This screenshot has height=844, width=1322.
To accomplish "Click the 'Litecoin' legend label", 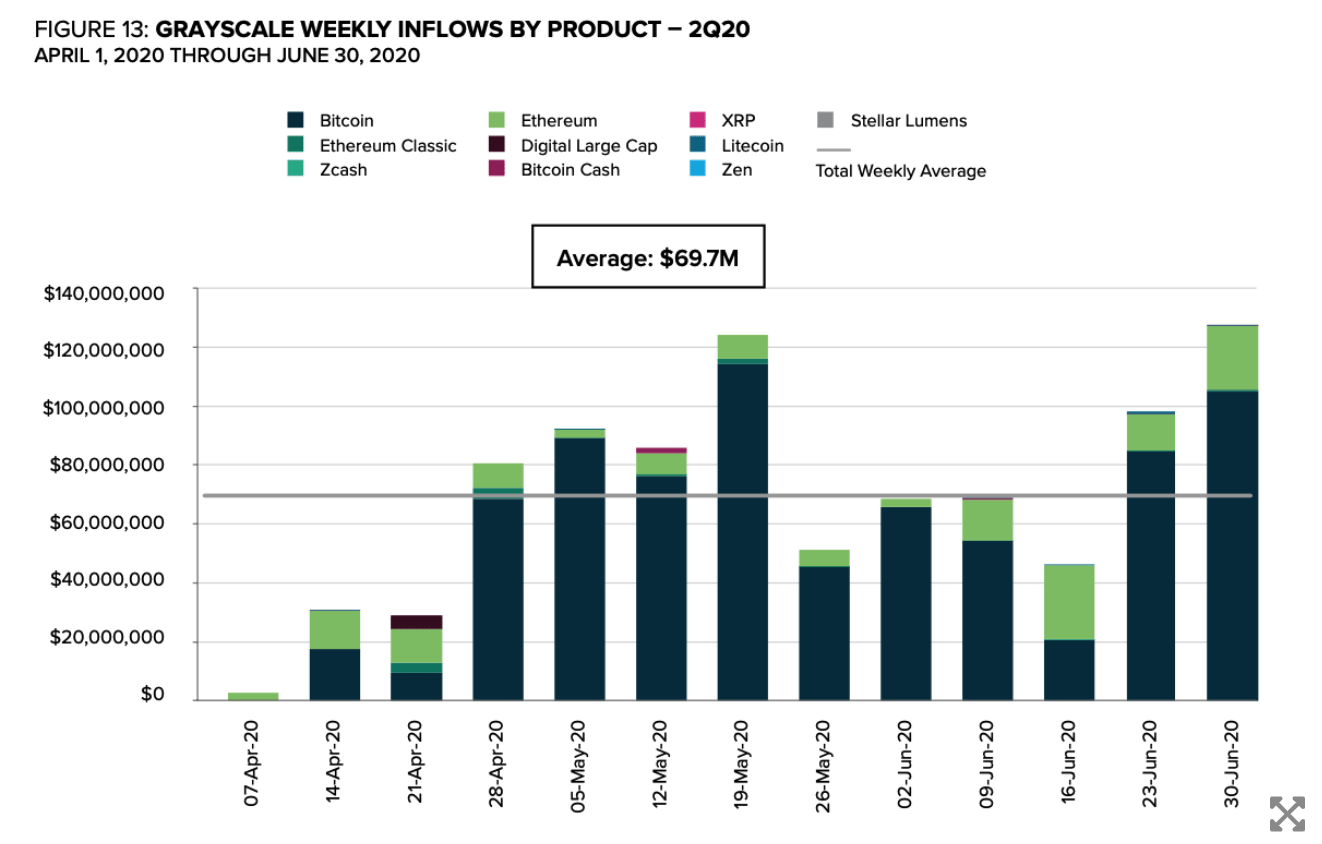I will point(753,146).
